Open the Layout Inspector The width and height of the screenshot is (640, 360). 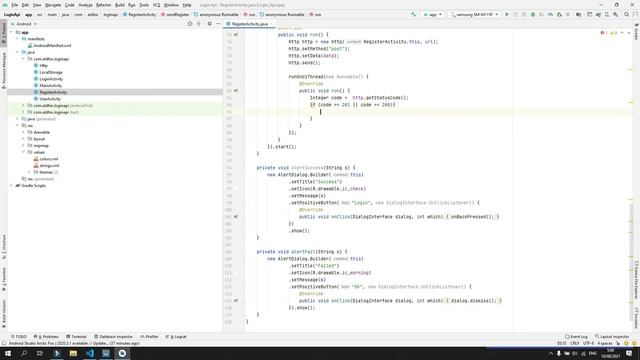coord(612,337)
